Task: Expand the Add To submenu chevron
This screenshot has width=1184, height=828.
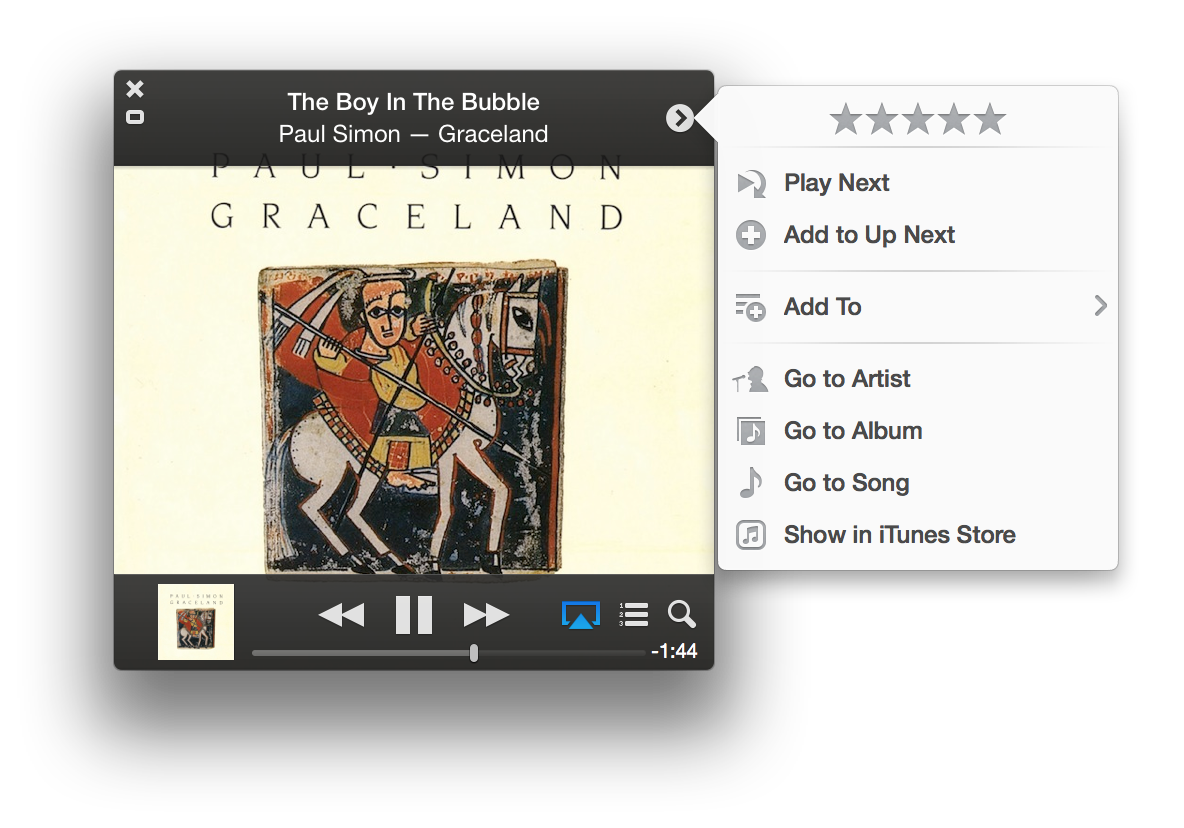Action: 1100,306
